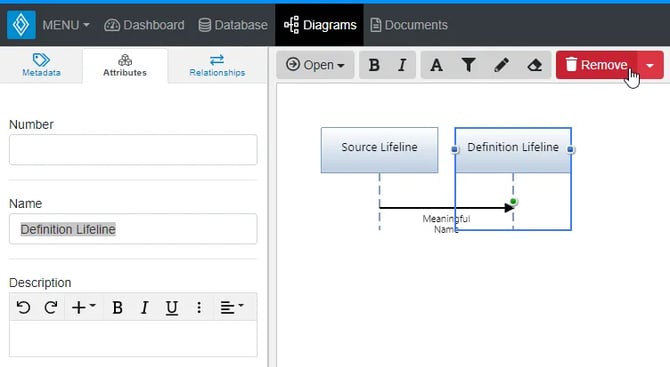Click the Number input field
This screenshot has height=367, width=670.
pos(133,150)
